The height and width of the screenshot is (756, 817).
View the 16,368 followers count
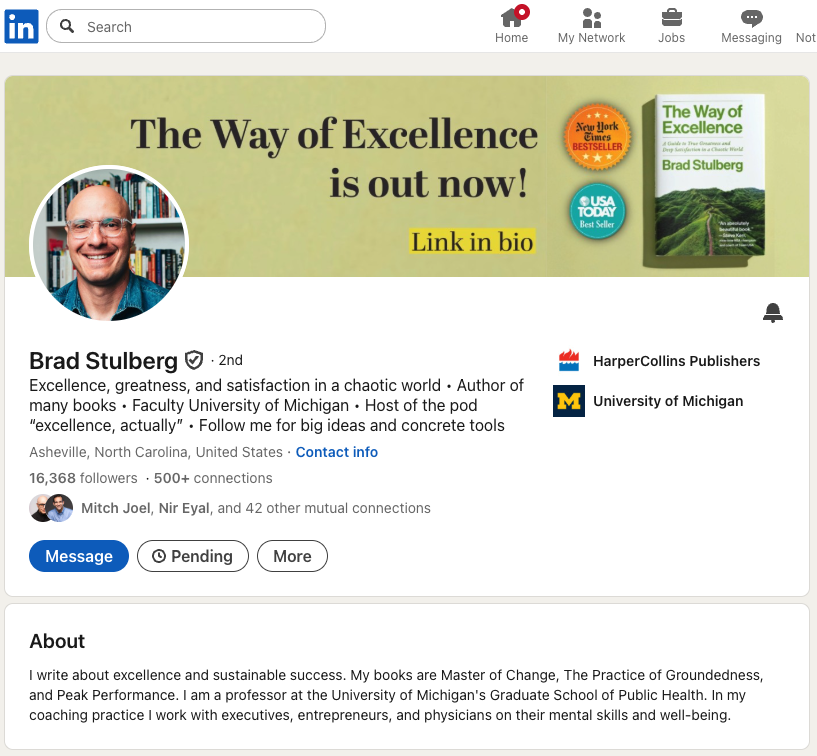click(x=83, y=478)
